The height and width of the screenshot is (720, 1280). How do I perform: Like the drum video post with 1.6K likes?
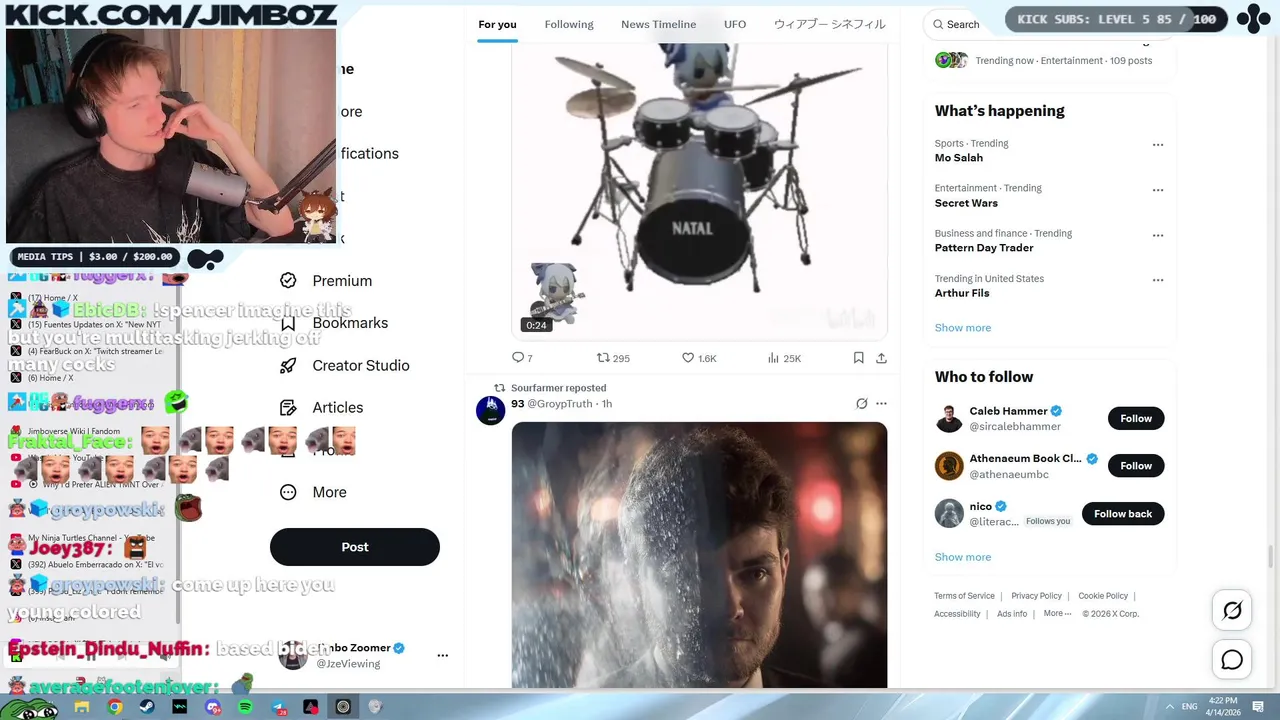click(x=699, y=358)
